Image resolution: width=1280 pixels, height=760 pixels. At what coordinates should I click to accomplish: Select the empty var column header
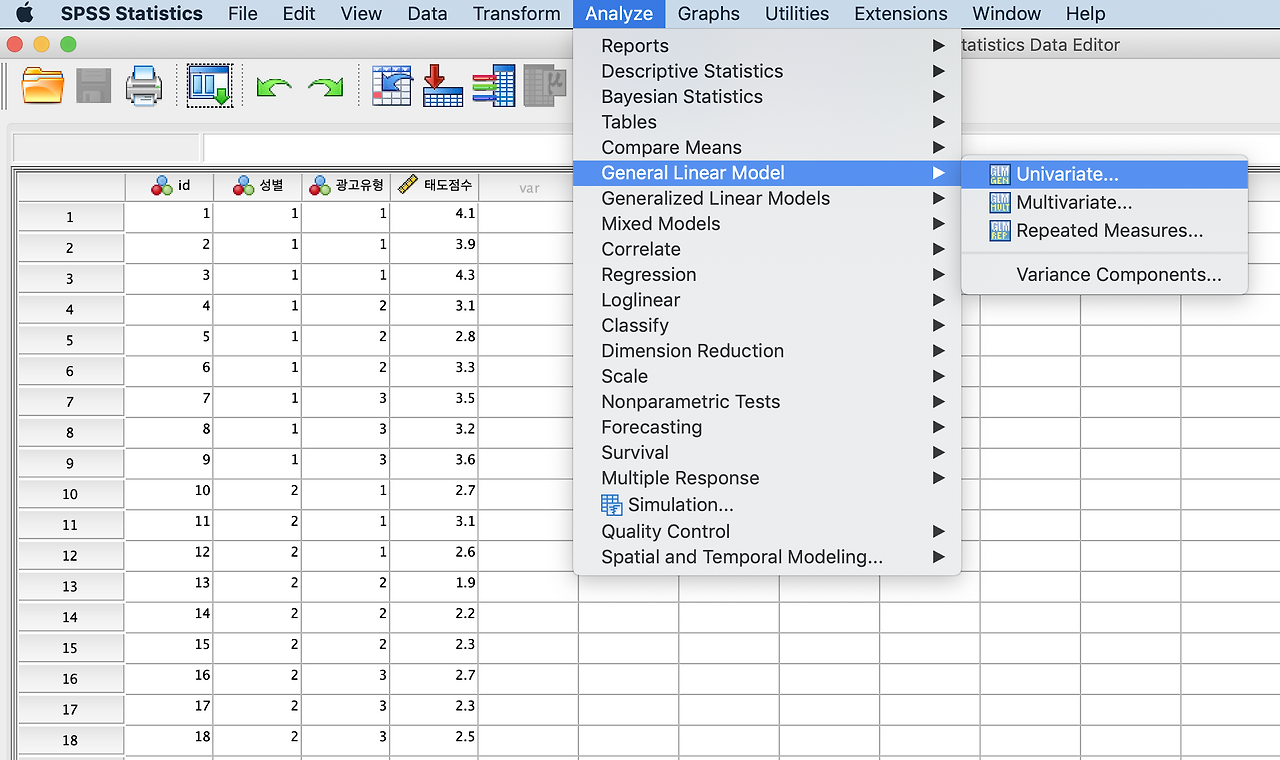coord(528,186)
